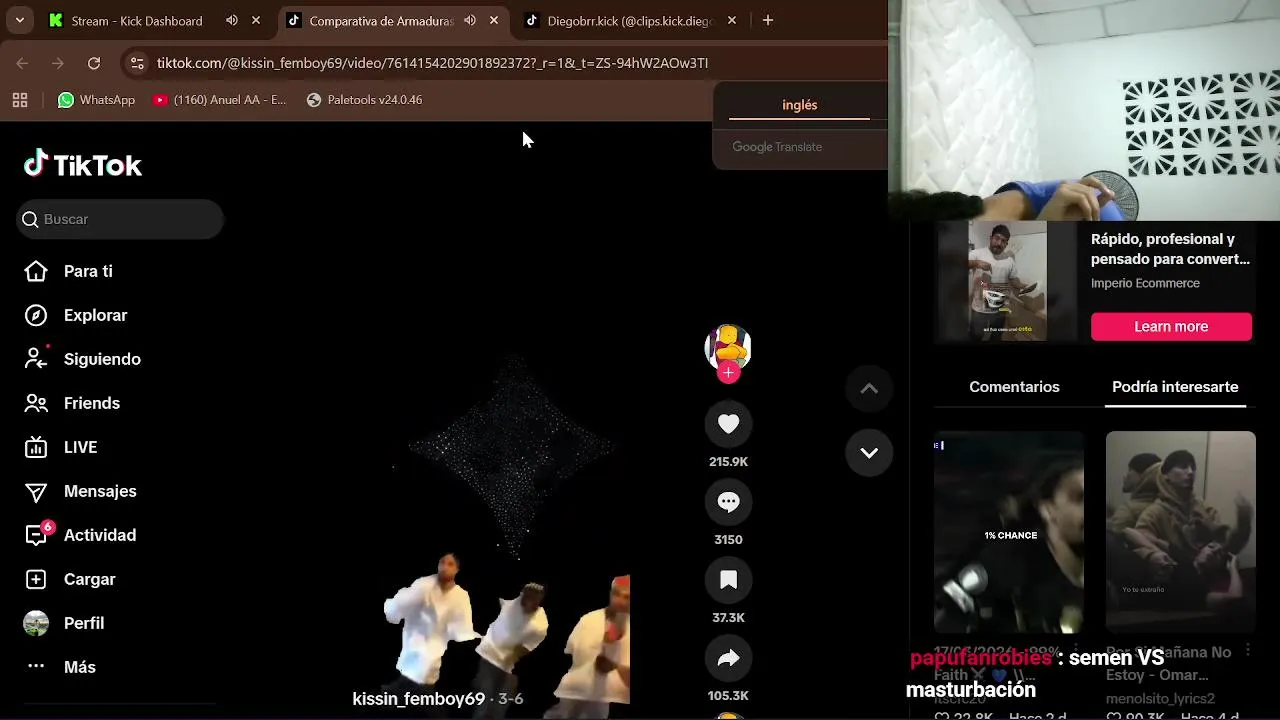Go to previous video with up chevron
The width and height of the screenshot is (1280, 720).
(869, 389)
